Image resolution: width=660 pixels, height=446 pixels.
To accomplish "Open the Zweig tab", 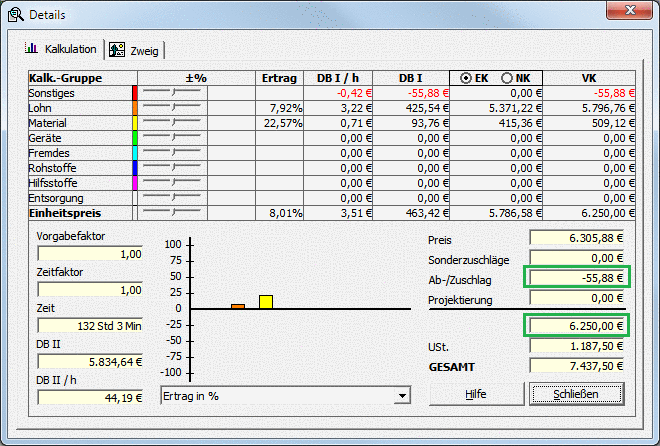I will (x=134, y=50).
